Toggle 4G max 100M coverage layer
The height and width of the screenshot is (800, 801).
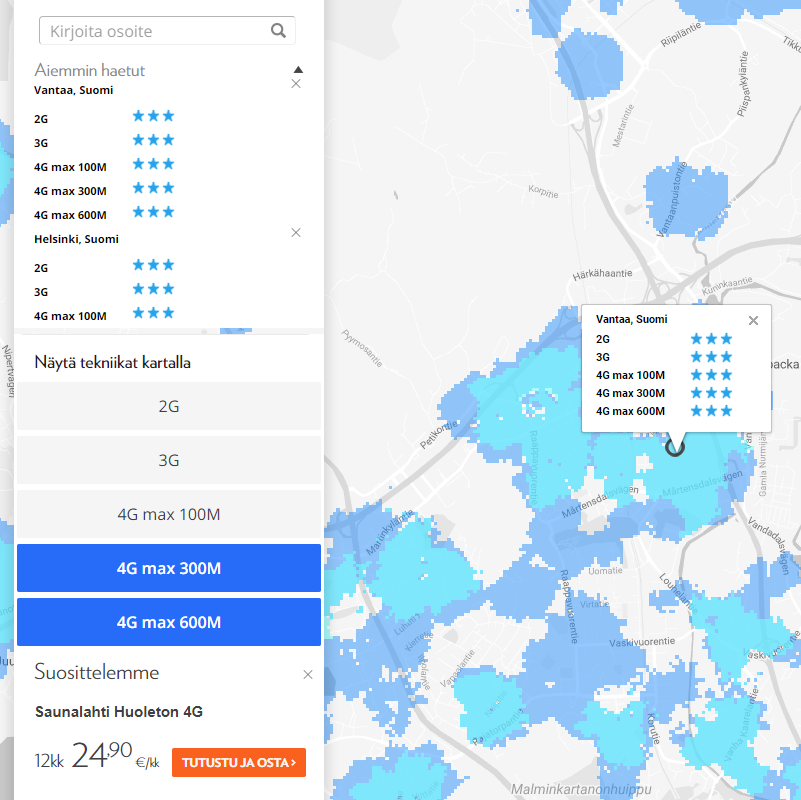click(169, 515)
